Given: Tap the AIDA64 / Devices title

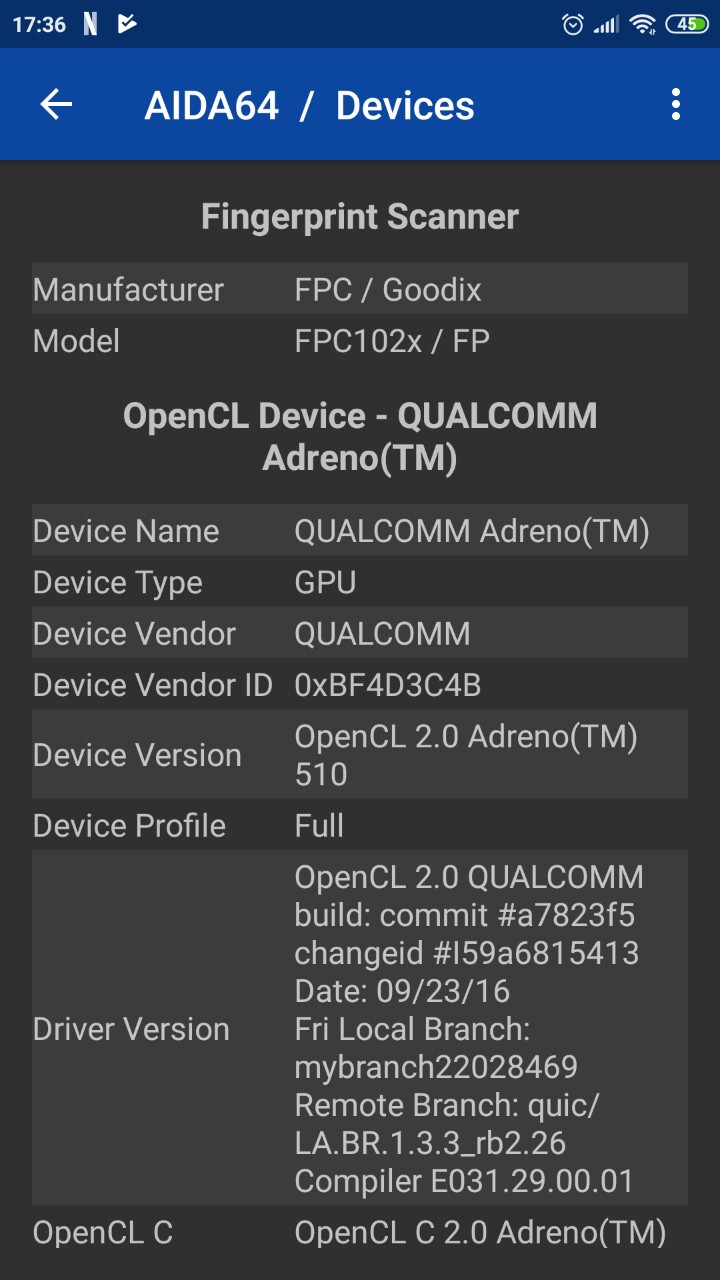Looking at the screenshot, I should [x=309, y=106].
